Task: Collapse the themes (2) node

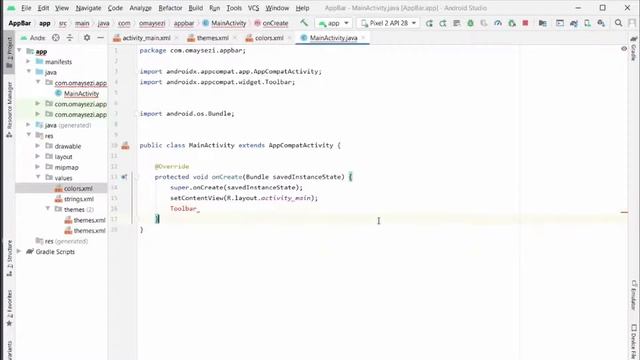Action: (x=47, y=209)
